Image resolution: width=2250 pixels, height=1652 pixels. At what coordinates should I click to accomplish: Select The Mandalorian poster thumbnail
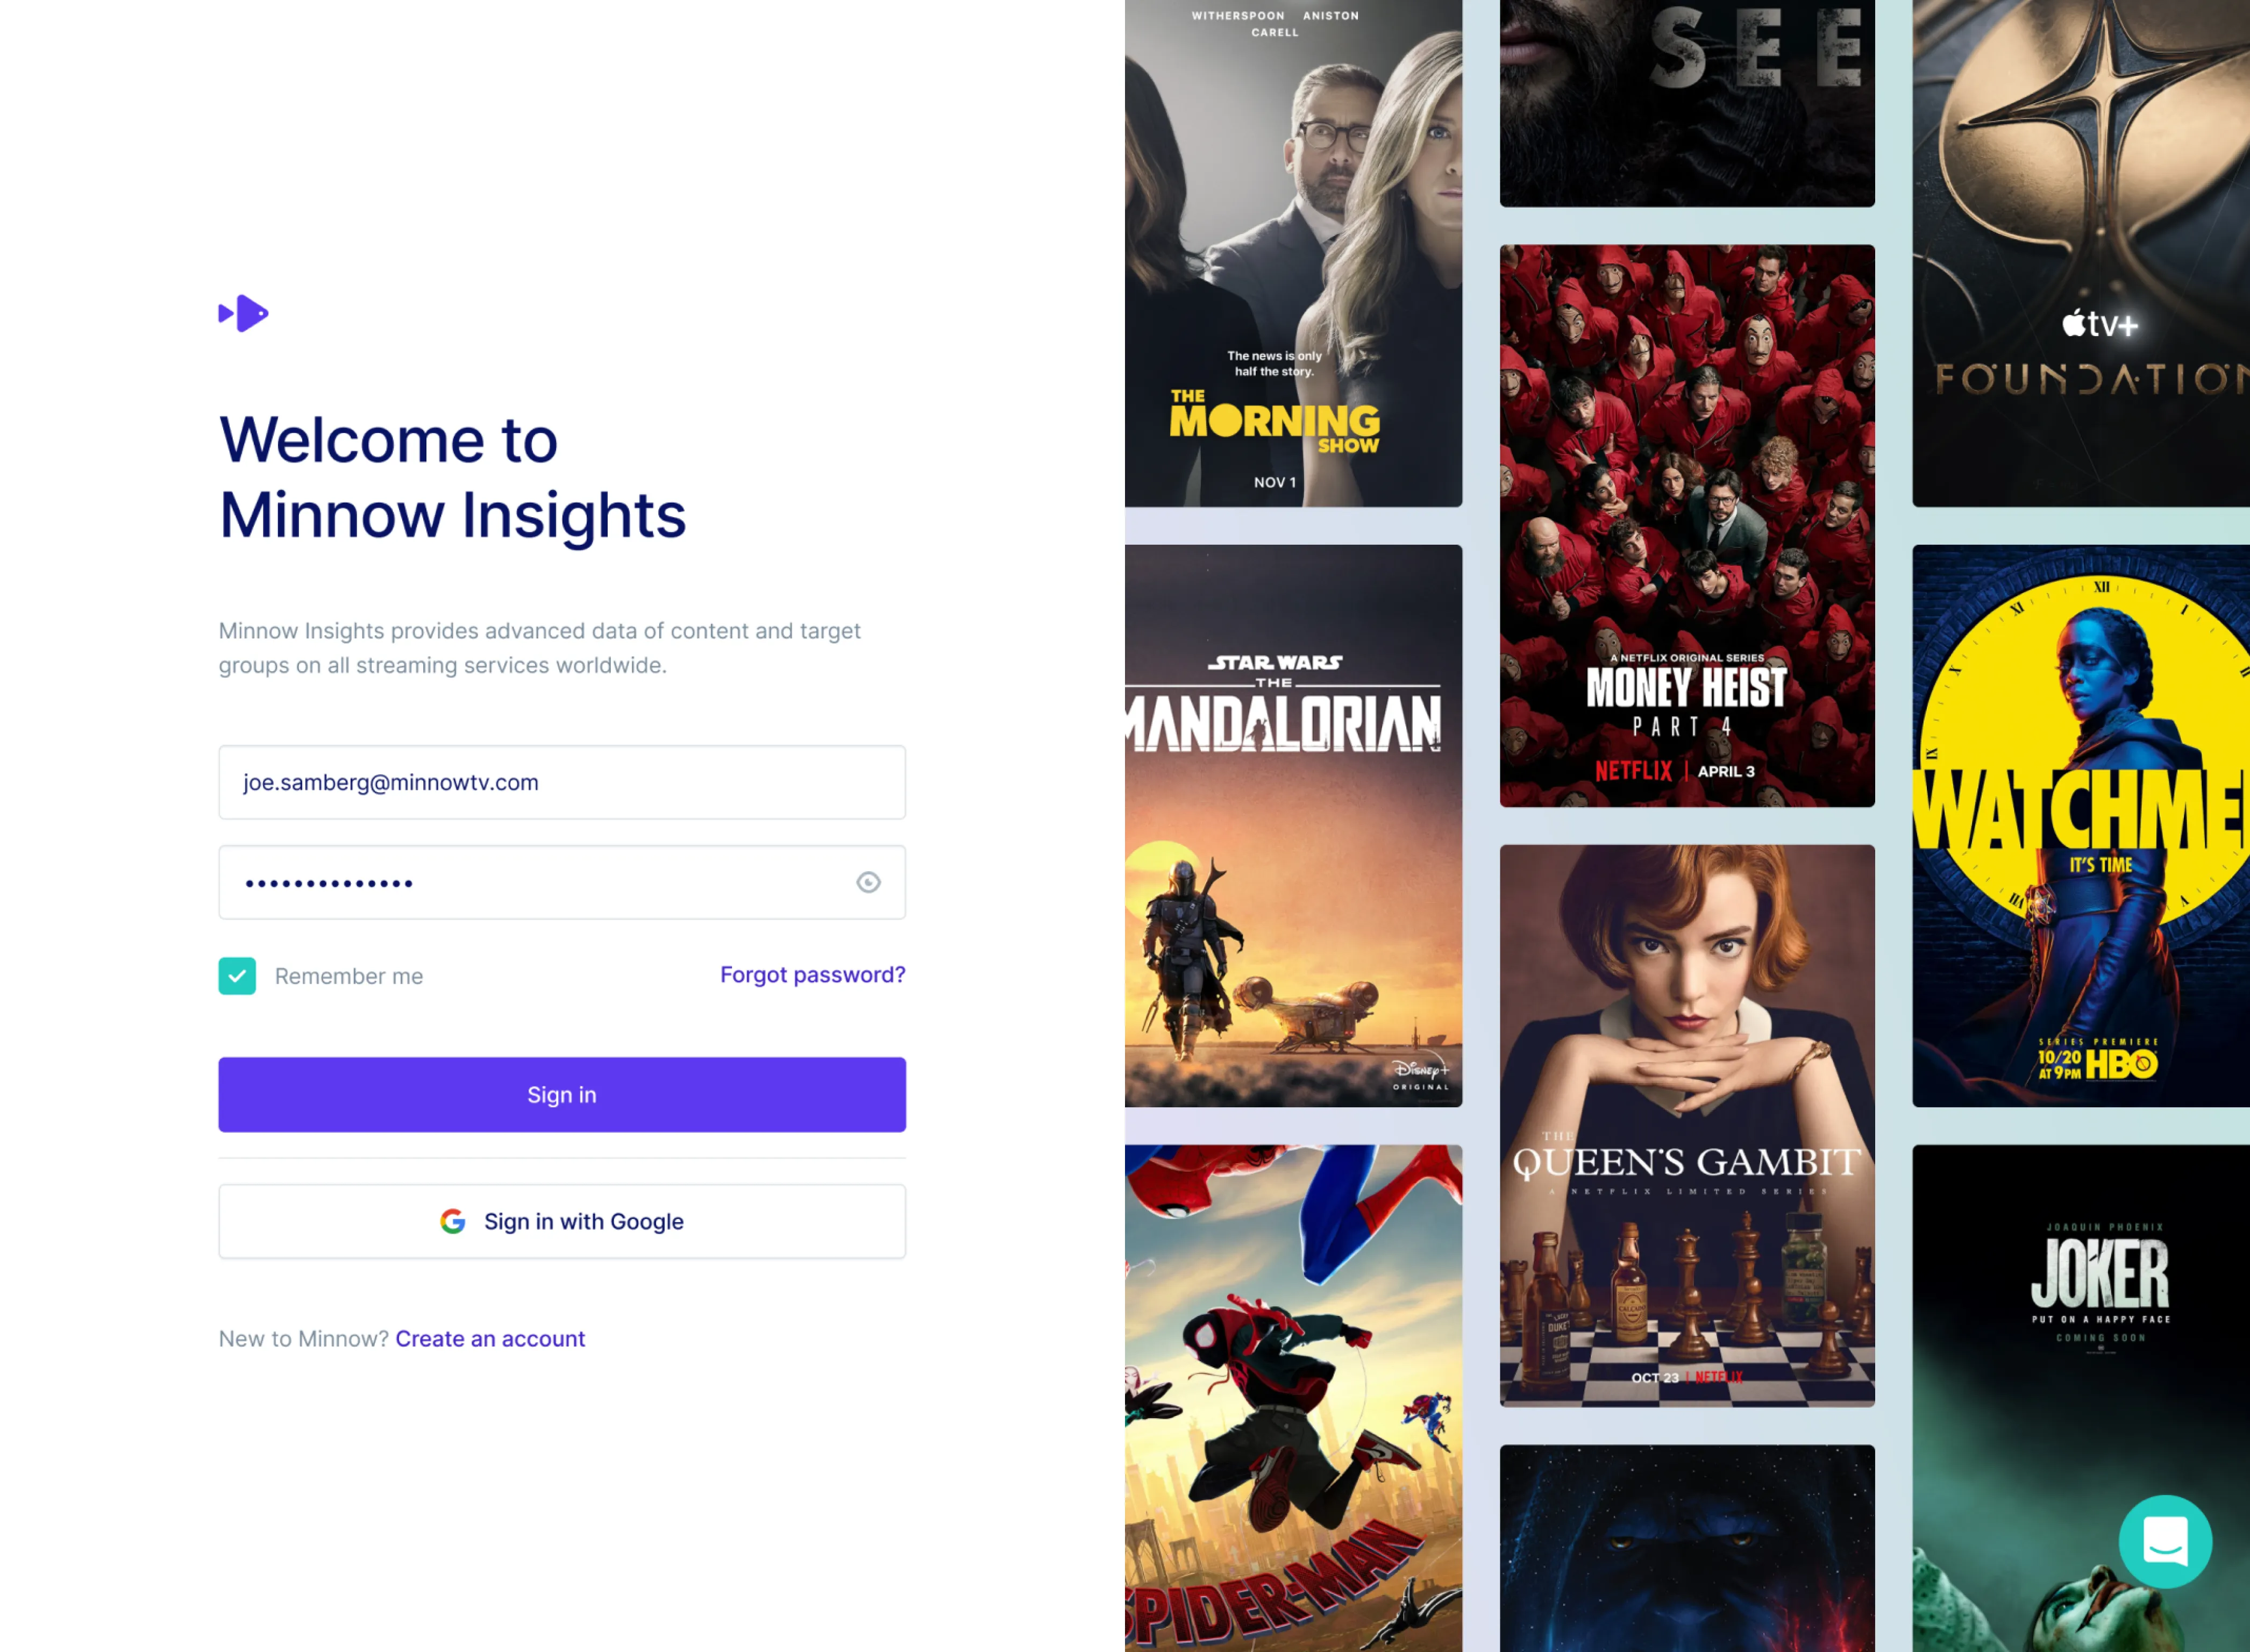(x=1293, y=826)
